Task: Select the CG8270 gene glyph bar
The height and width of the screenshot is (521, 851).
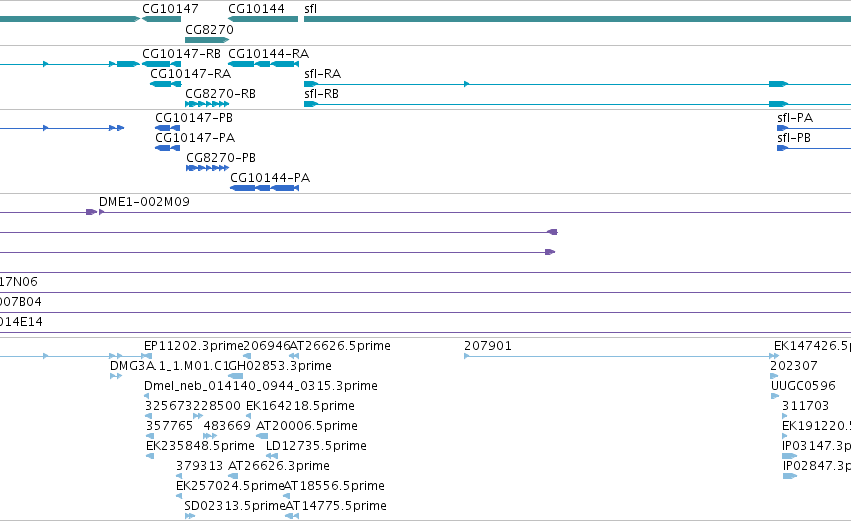Action: 207,40
